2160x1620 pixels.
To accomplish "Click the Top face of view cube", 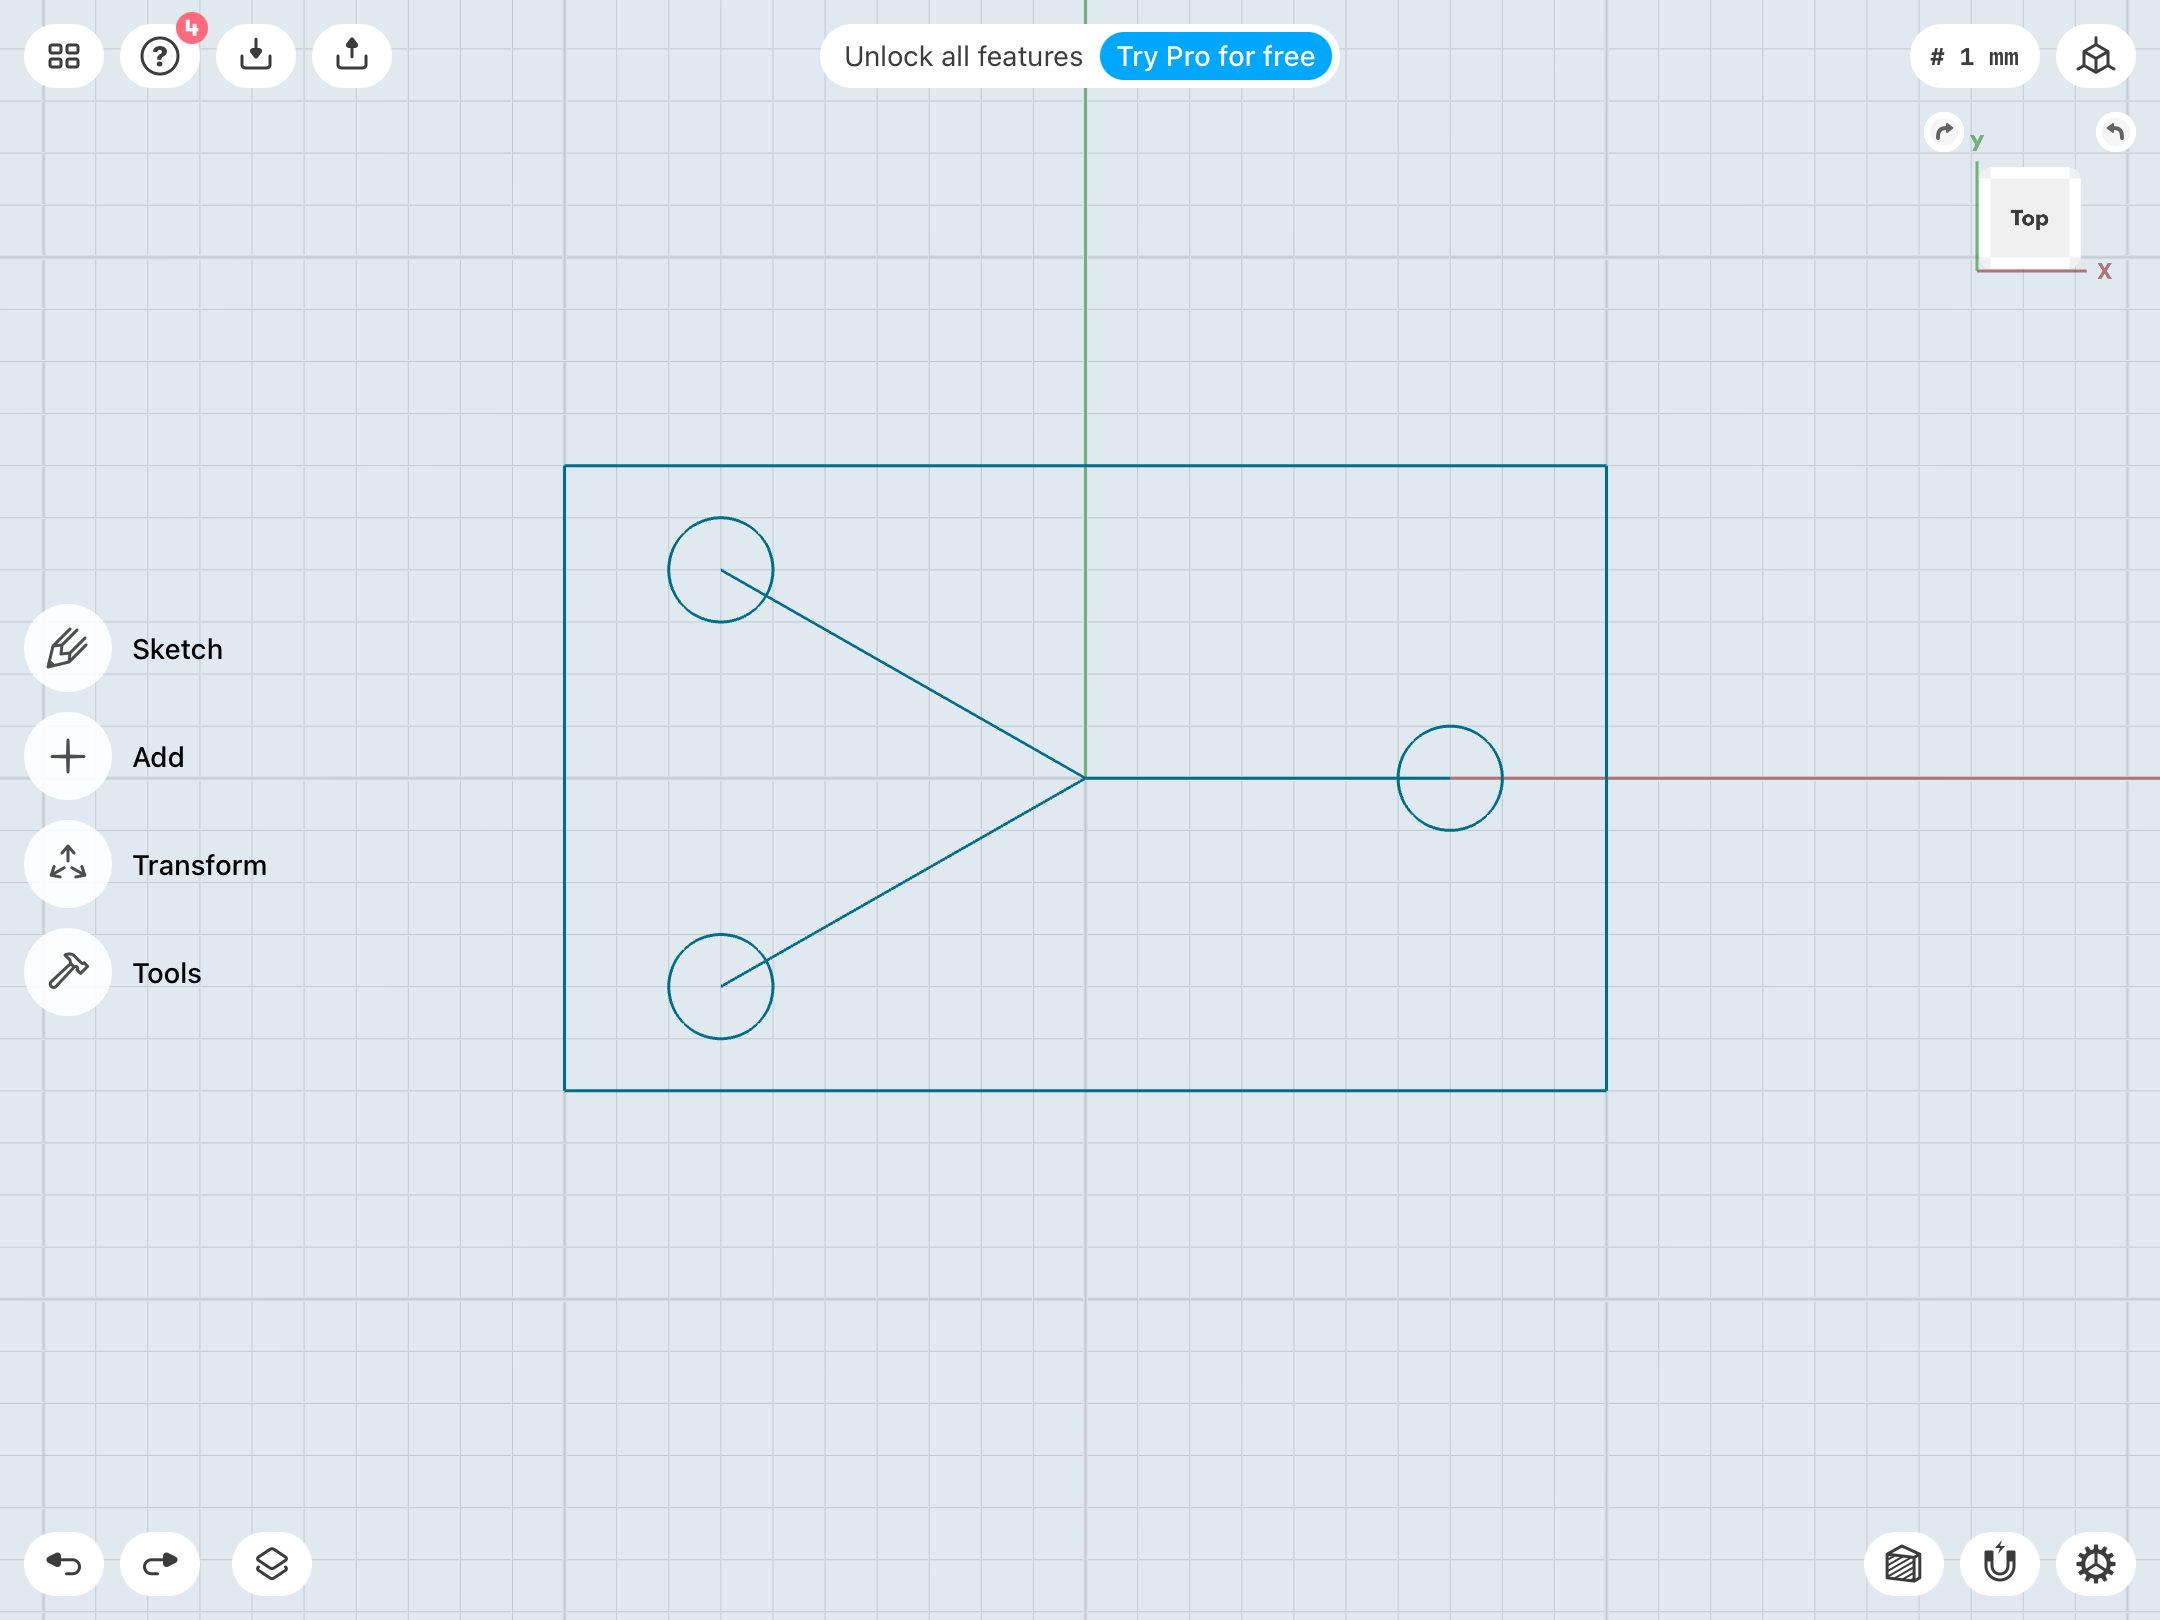I will 2029,218.
